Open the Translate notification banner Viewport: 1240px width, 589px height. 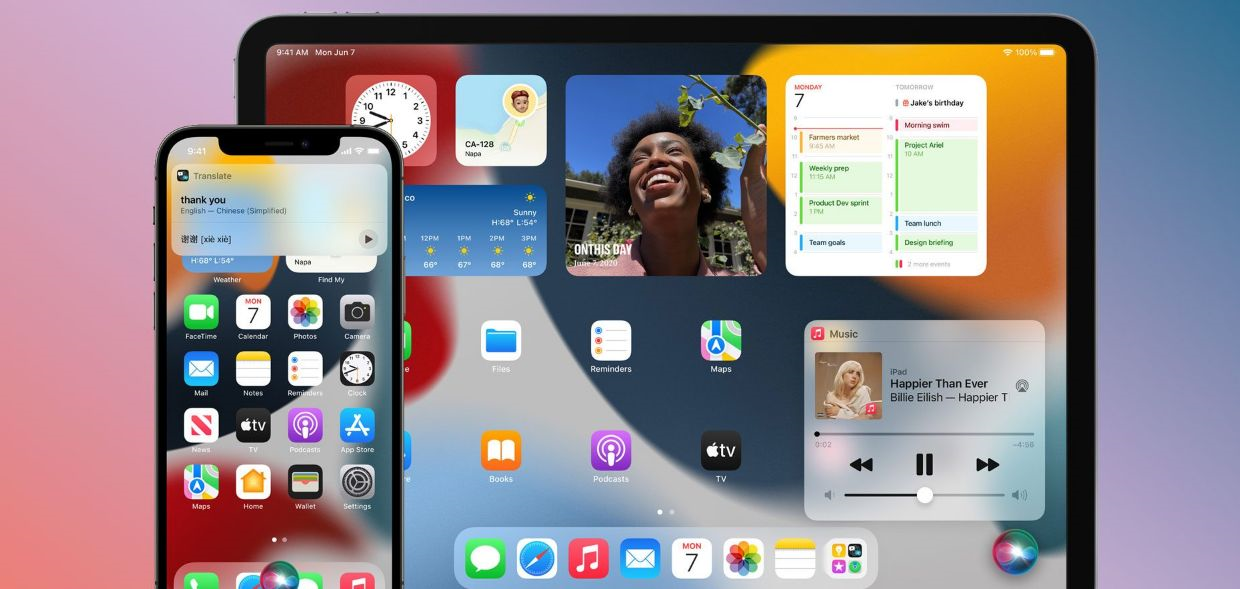coord(279,209)
